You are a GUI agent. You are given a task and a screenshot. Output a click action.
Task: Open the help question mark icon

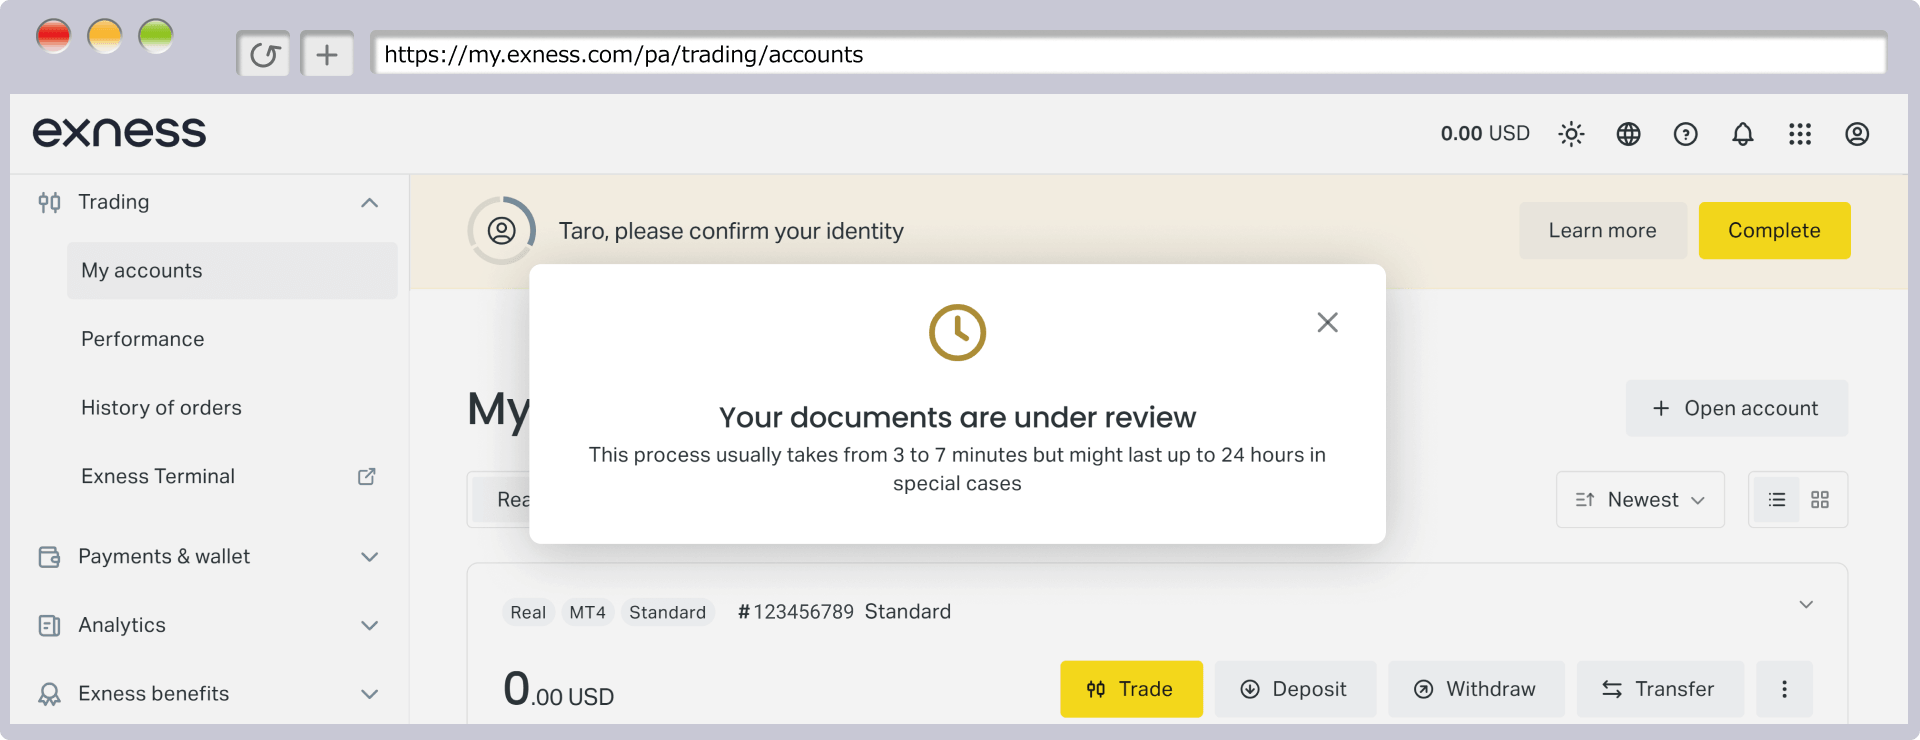(x=1685, y=134)
